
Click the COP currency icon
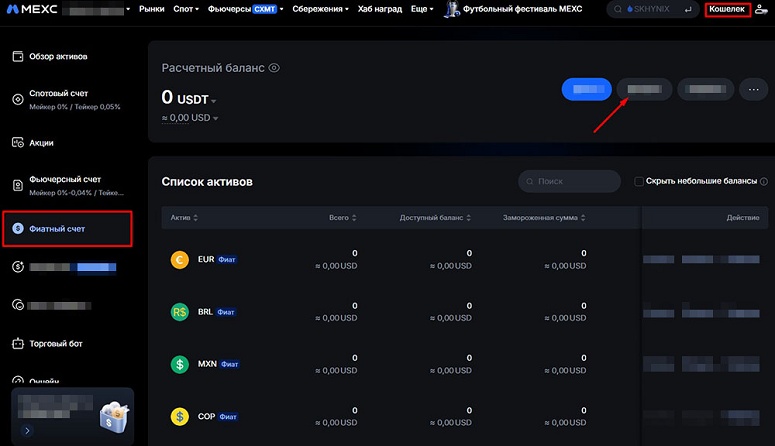click(x=180, y=417)
